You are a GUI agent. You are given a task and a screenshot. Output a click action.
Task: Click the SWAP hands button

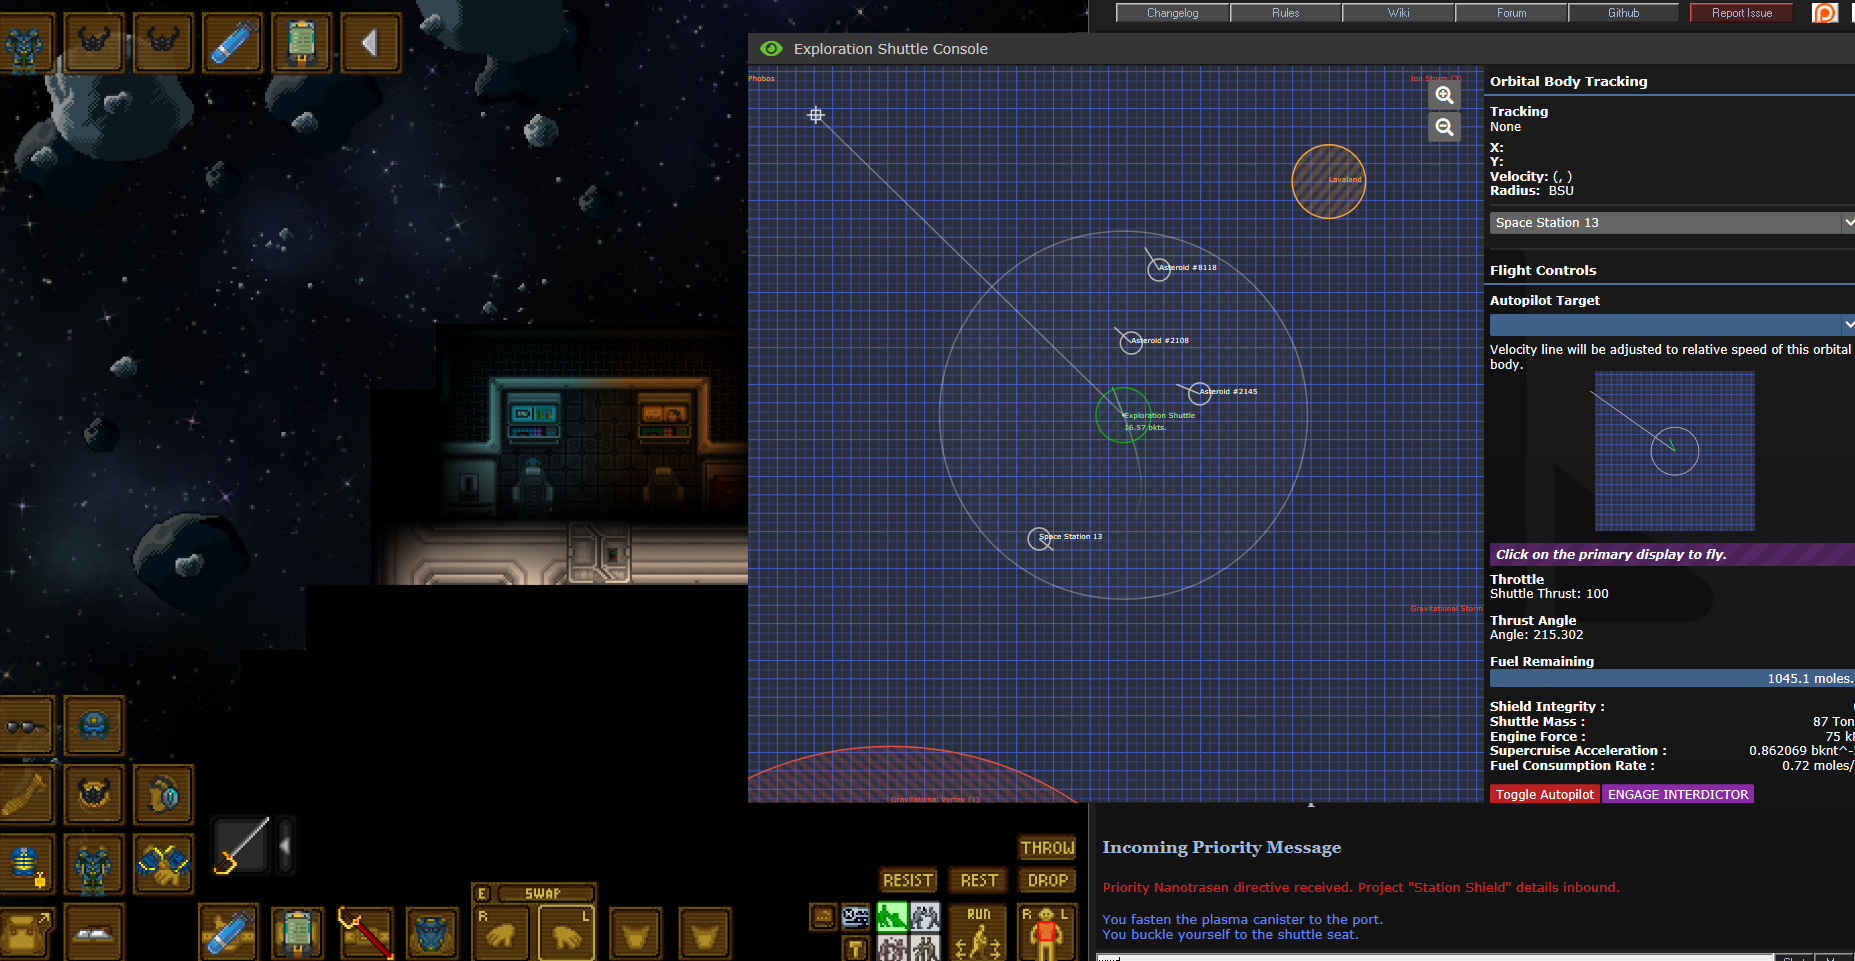(544, 893)
